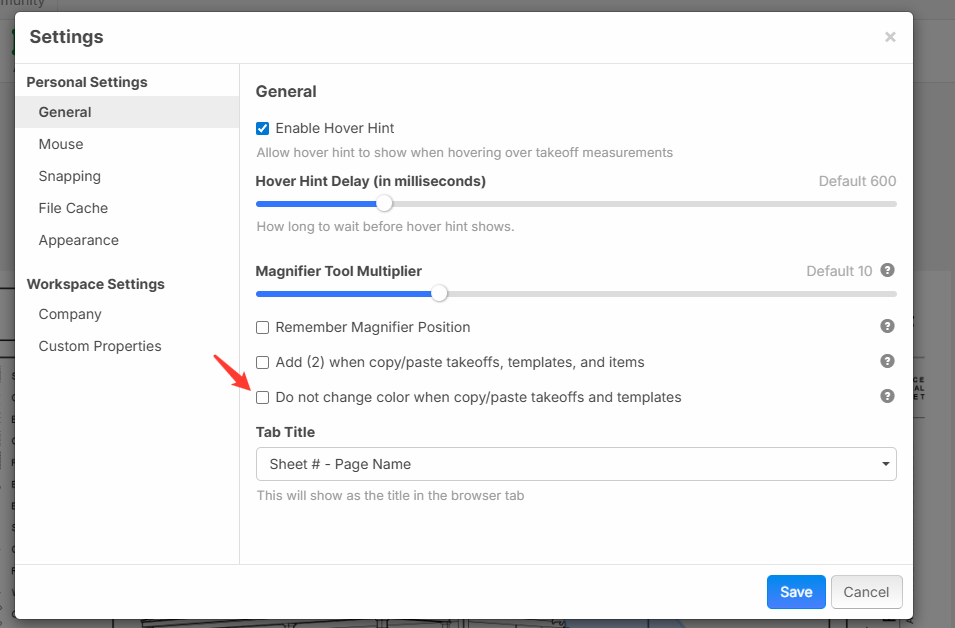
Task: Open the Tab Title dropdown
Action: 576,464
